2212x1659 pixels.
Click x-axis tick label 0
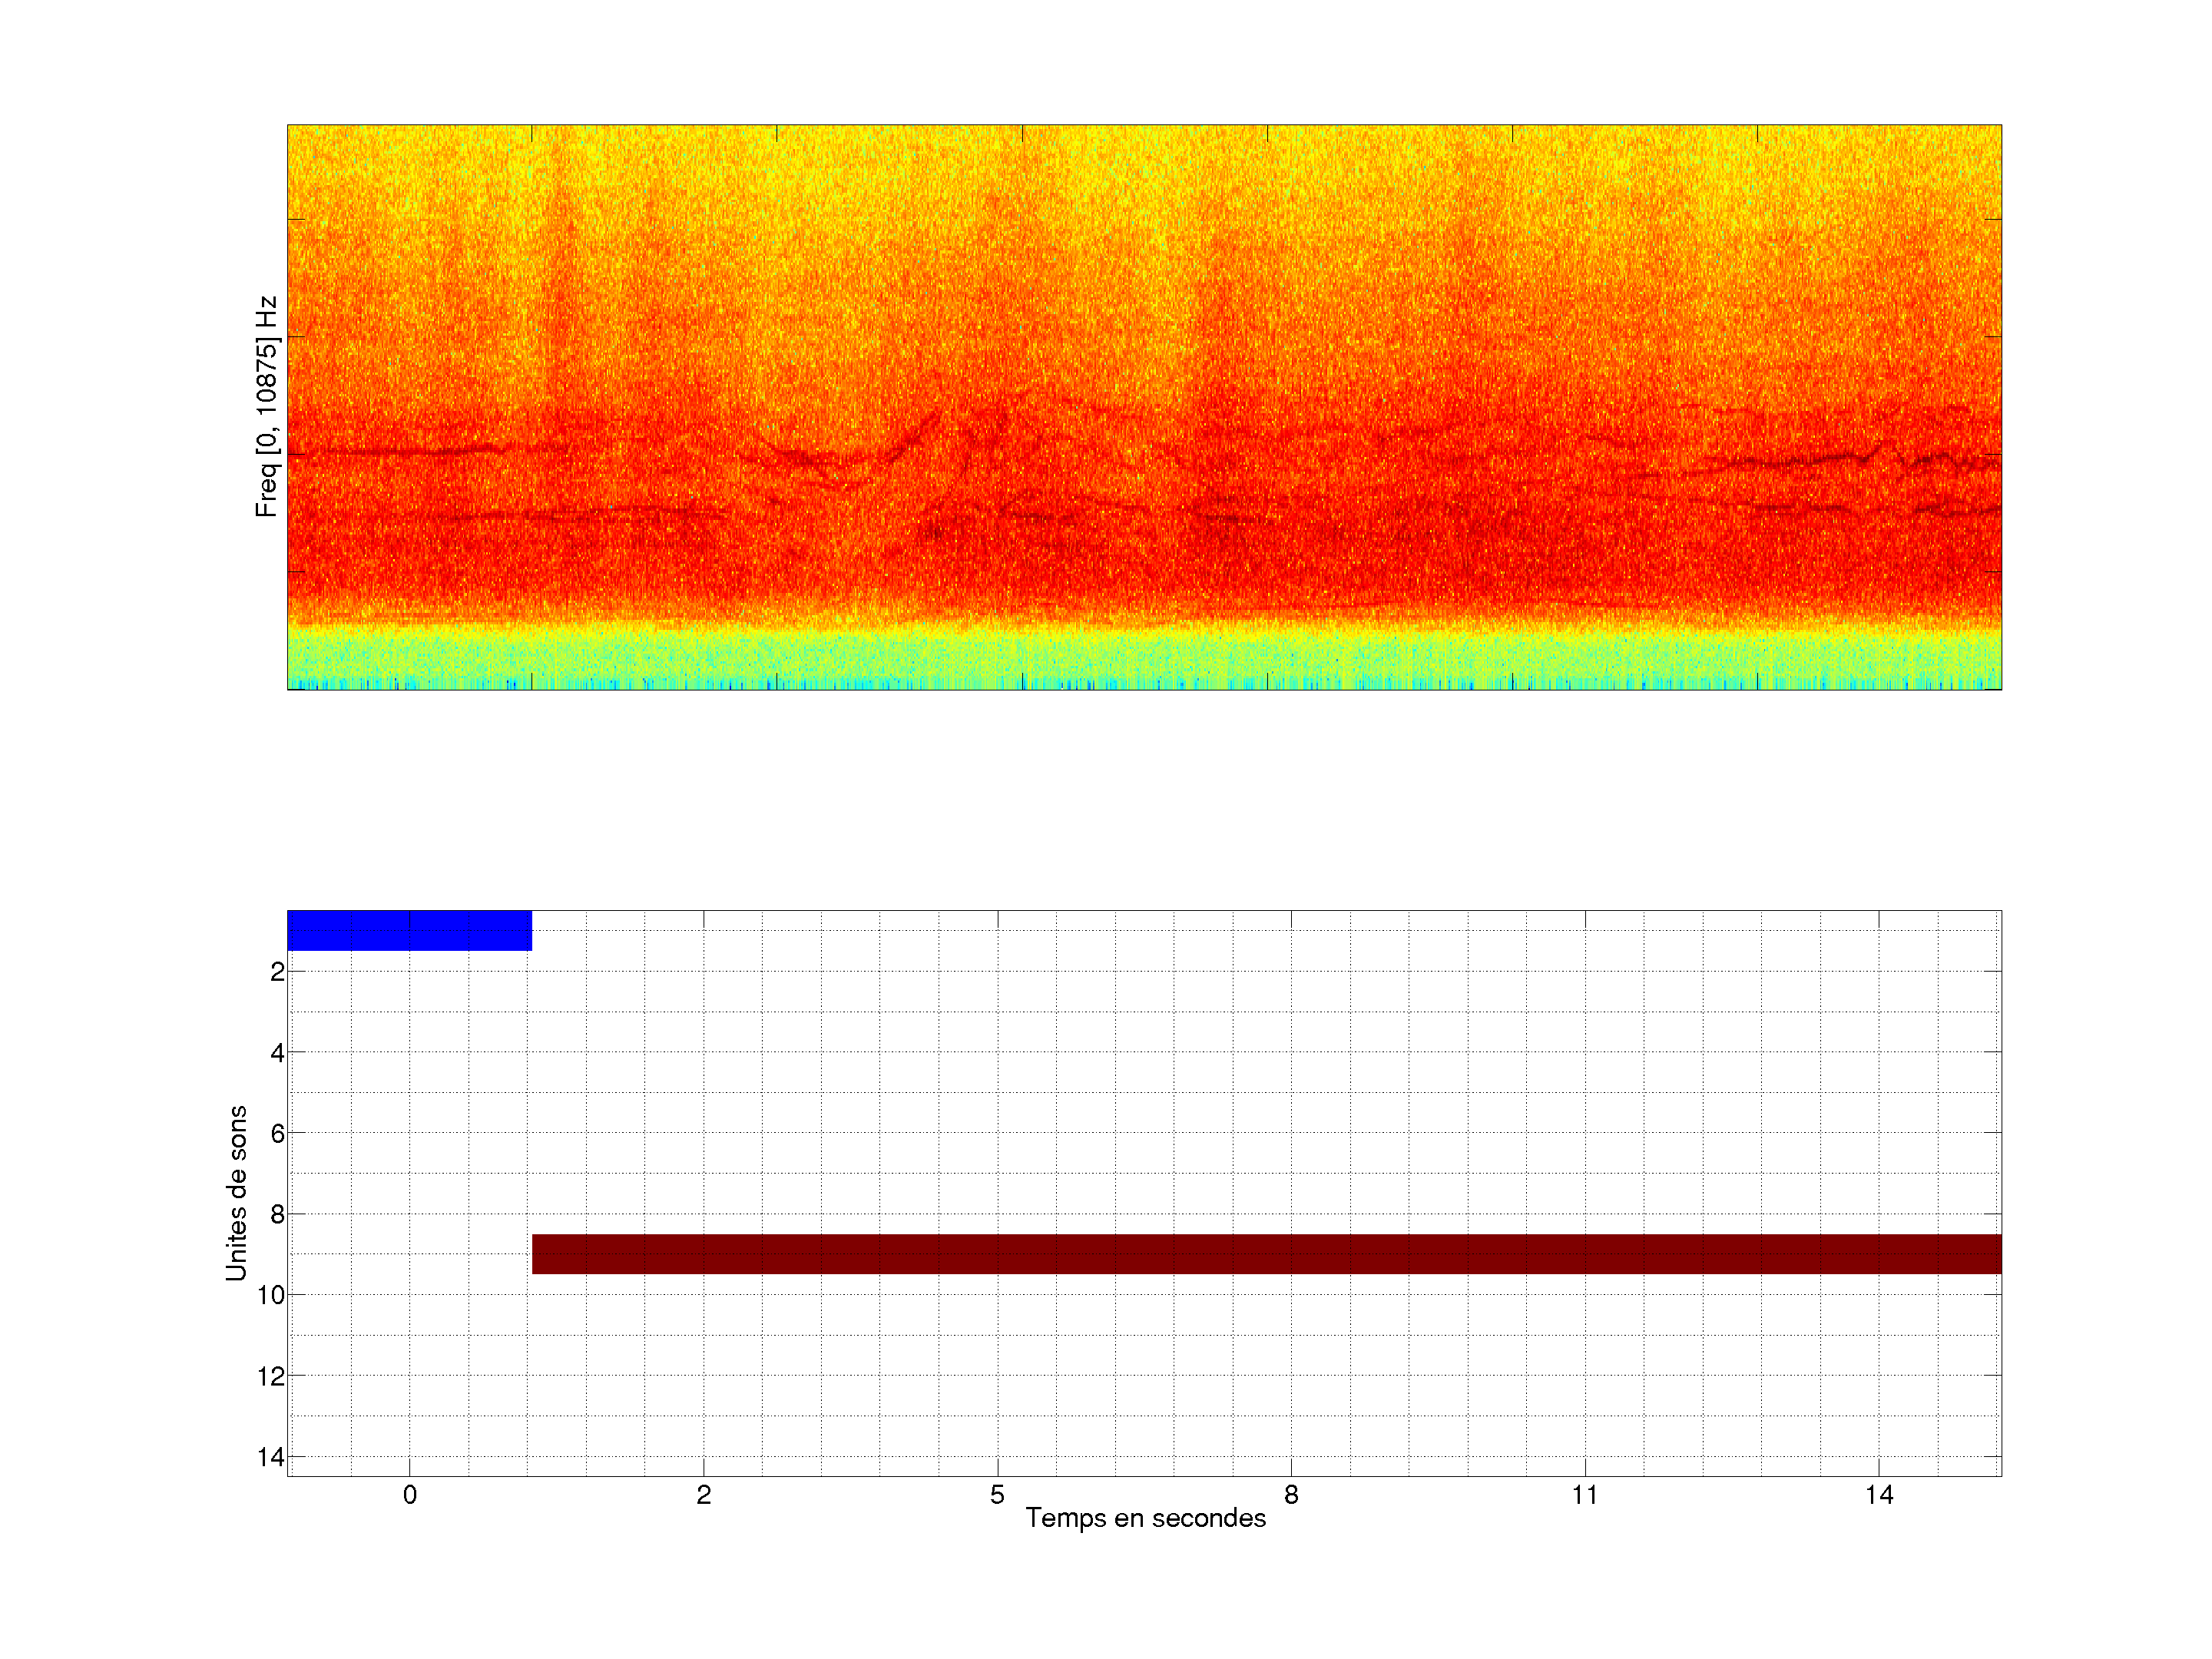(409, 1495)
